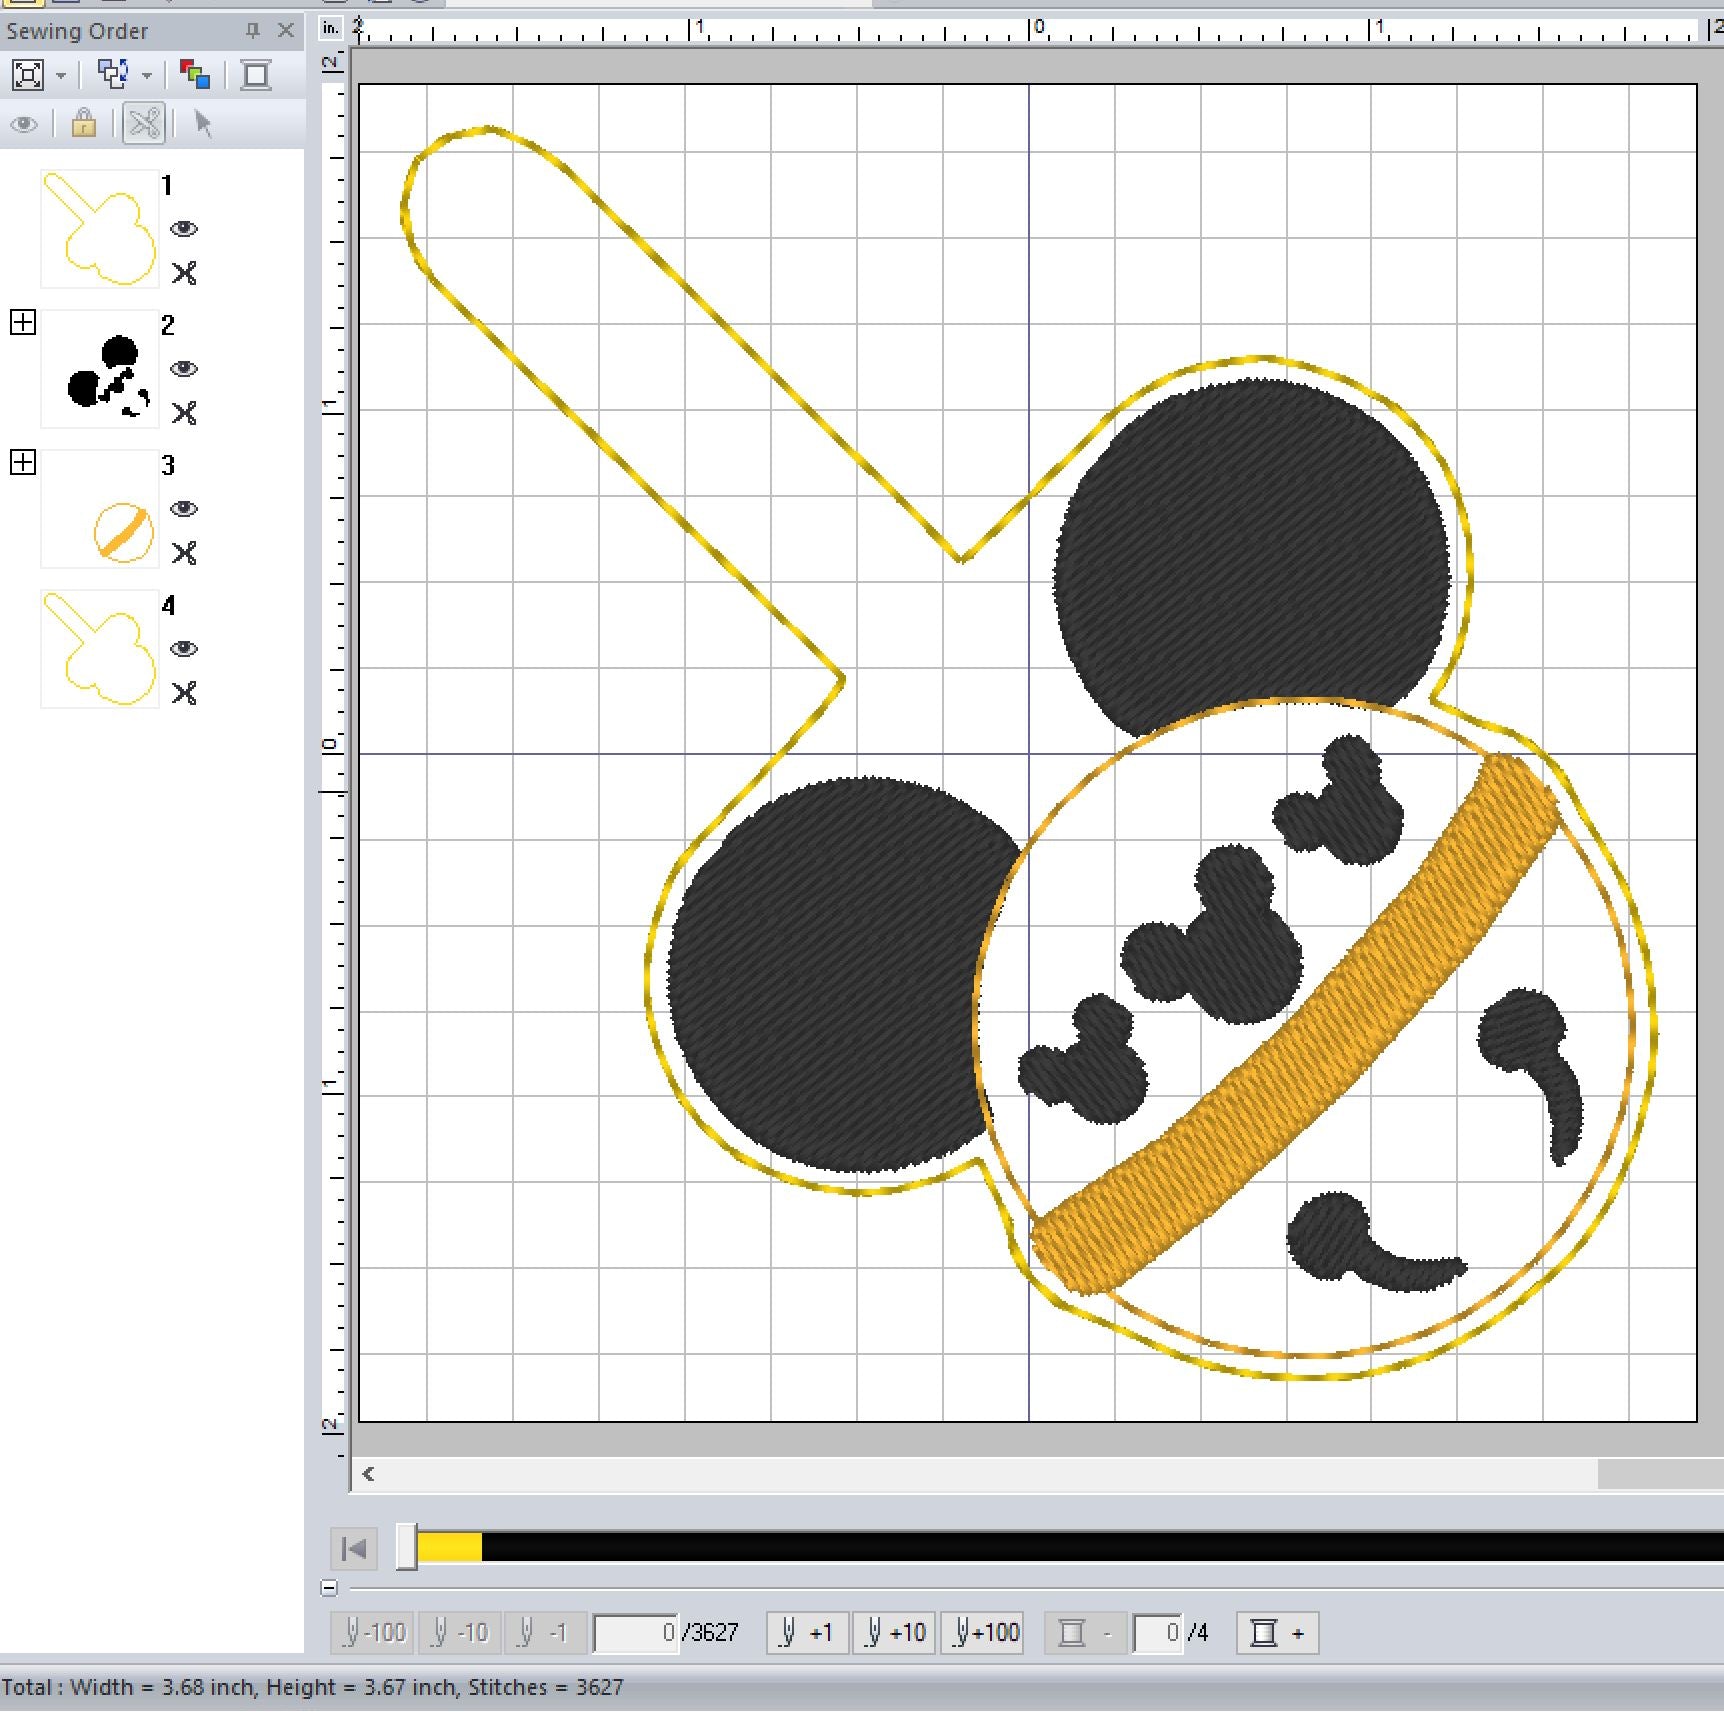
Task: Pin the Sewing Order panel
Action: point(253,31)
